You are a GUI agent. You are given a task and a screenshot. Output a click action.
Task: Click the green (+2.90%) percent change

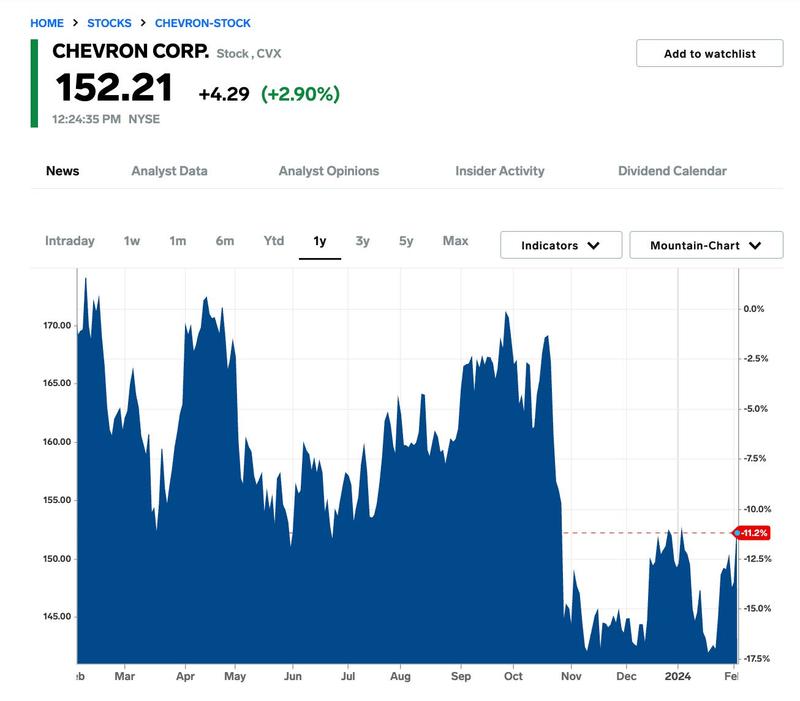pyautogui.click(x=300, y=94)
